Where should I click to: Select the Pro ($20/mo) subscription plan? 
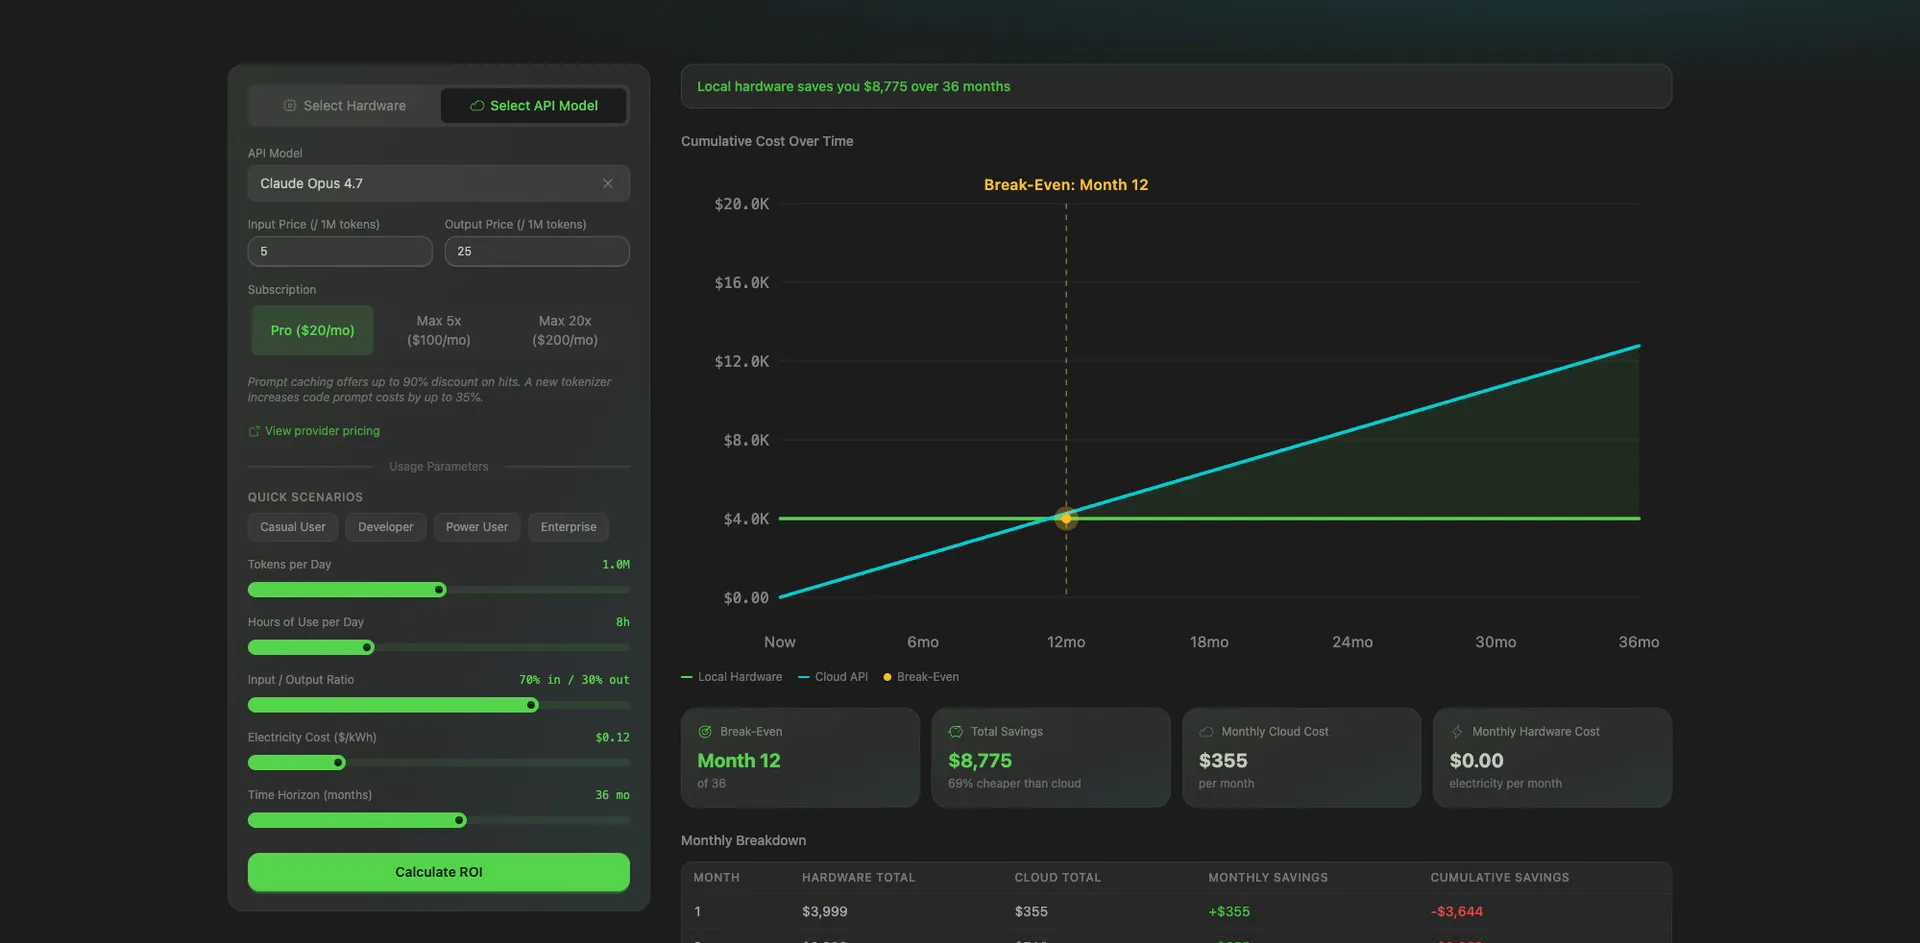[312, 330]
